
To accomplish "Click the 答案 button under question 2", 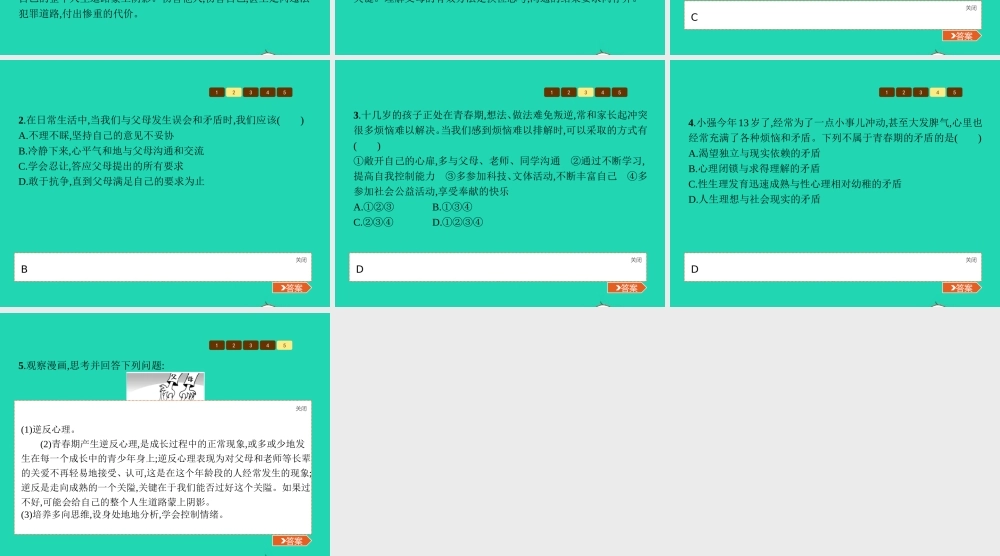I will (x=292, y=288).
